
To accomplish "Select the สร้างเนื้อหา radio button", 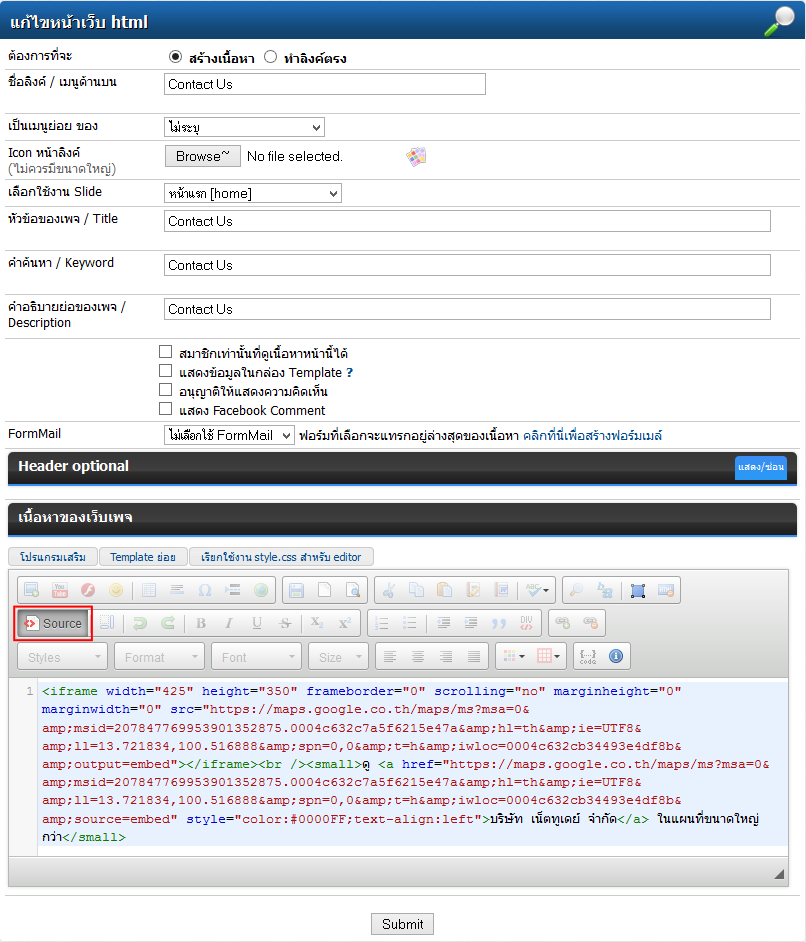I will coord(175,56).
